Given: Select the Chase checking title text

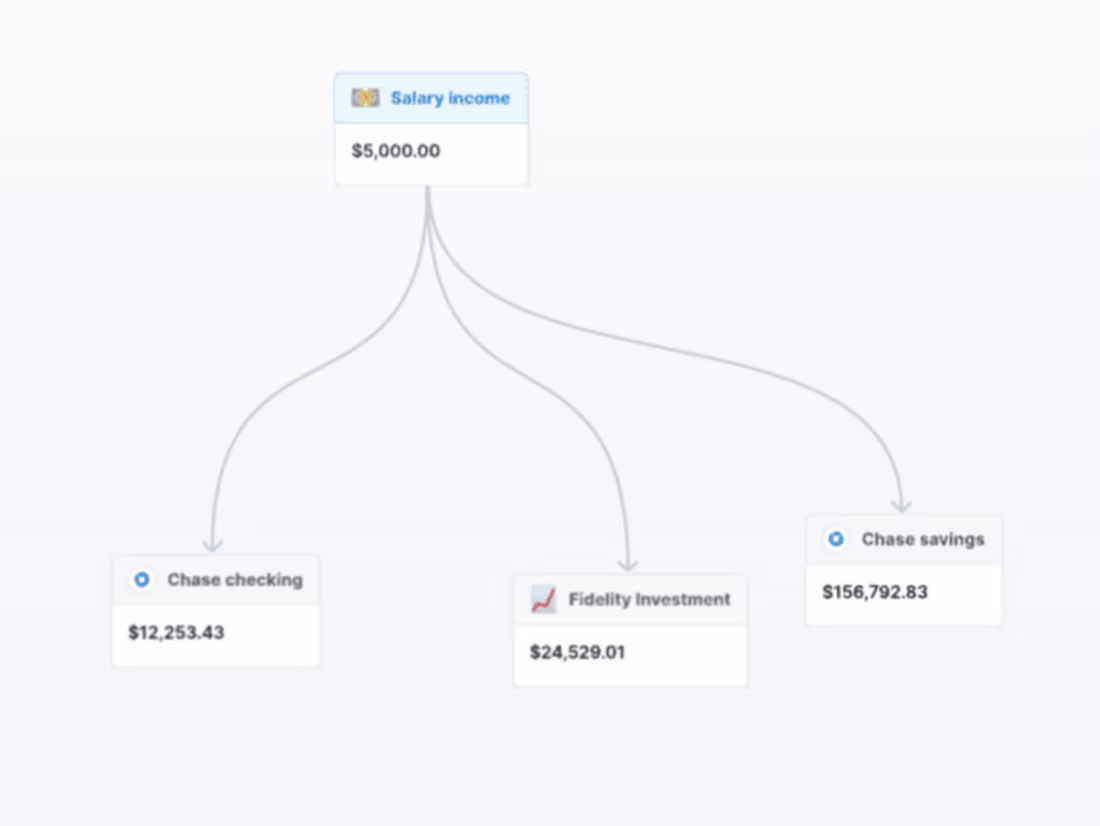Looking at the screenshot, I should pos(235,580).
